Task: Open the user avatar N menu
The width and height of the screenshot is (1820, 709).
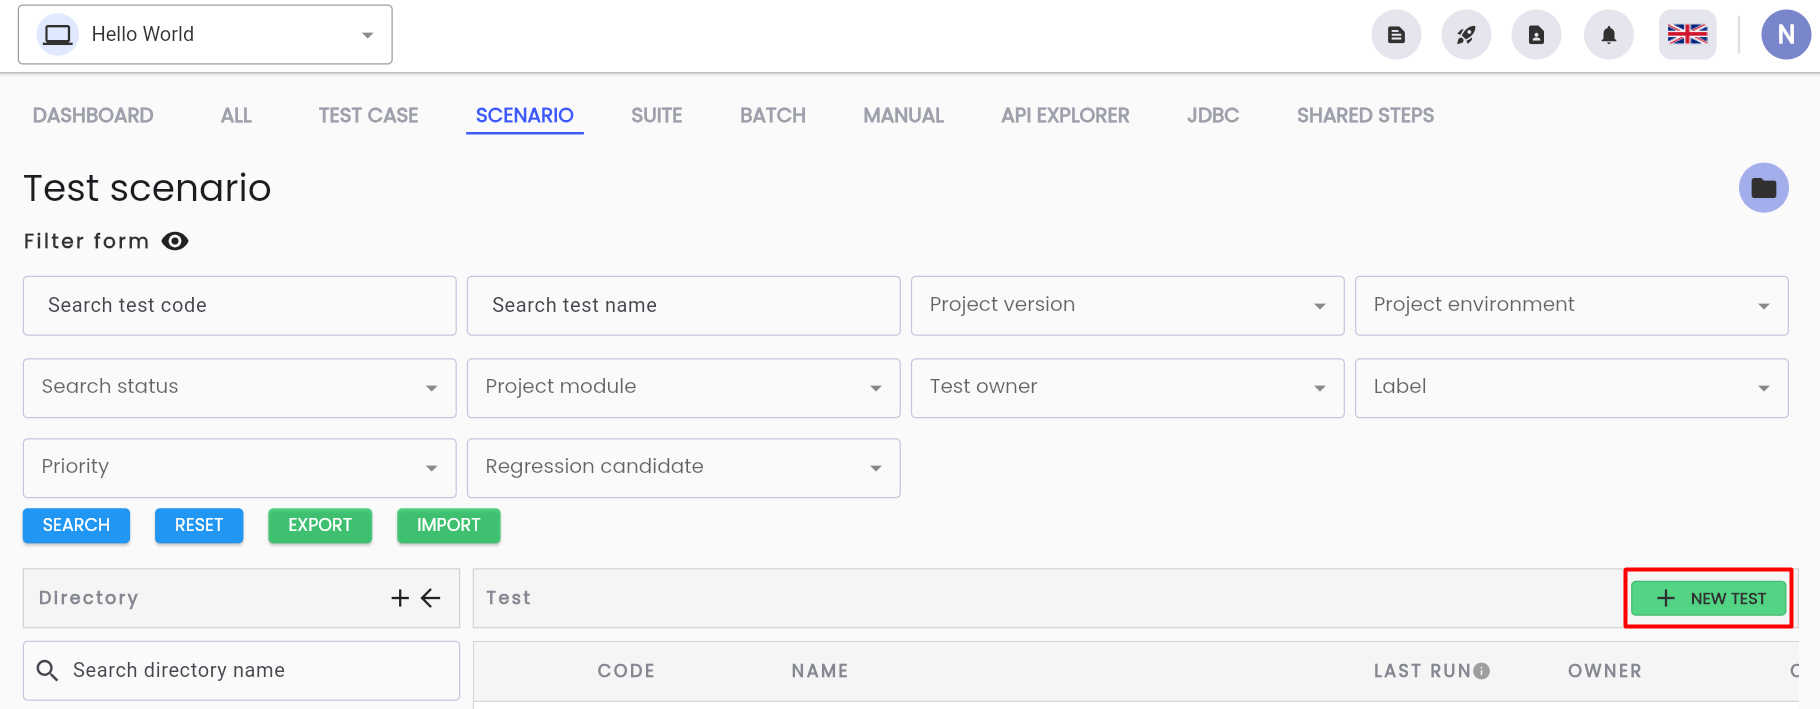Action: point(1786,35)
